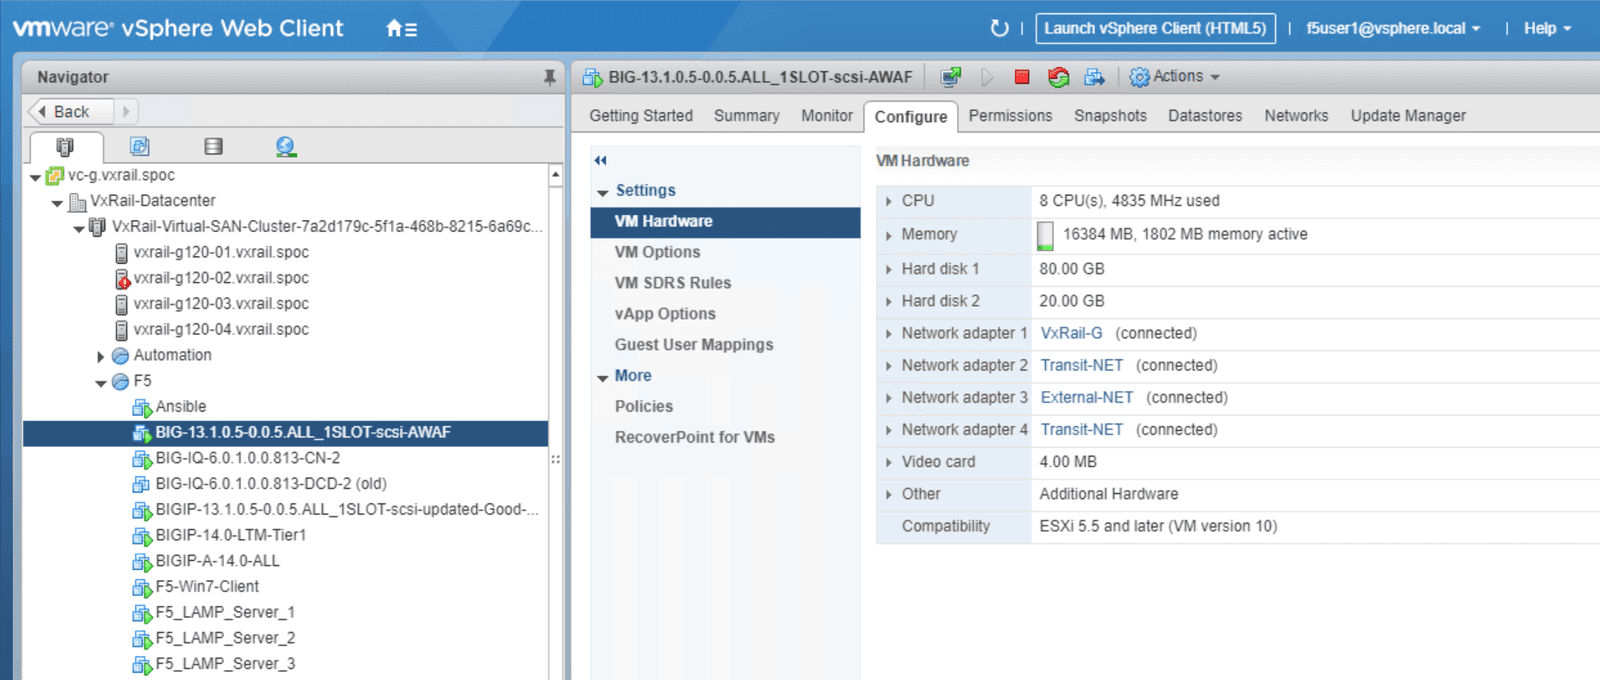The image size is (1600, 680).
Task: Click the red Power Off VM icon
Action: coord(1021,77)
